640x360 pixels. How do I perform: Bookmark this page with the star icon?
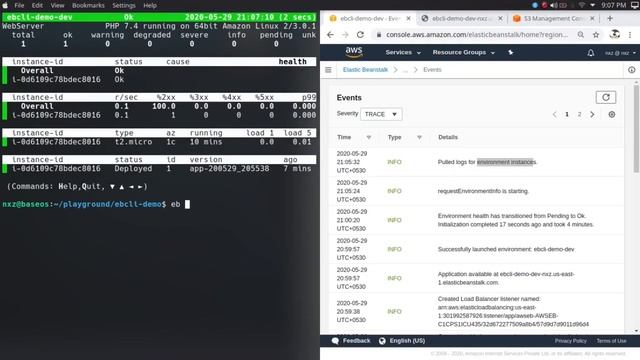point(596,35)
